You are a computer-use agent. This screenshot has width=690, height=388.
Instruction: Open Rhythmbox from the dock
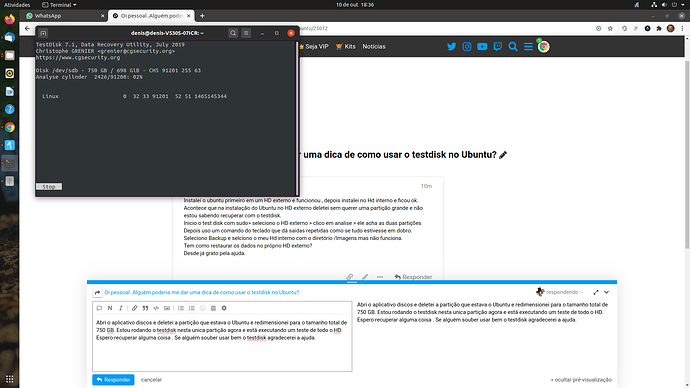tap(9, 73)
